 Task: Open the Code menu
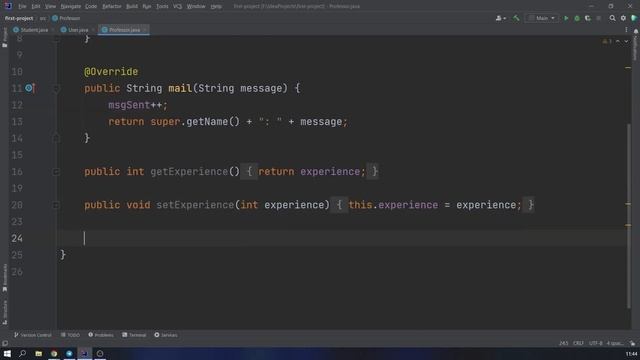91,6
